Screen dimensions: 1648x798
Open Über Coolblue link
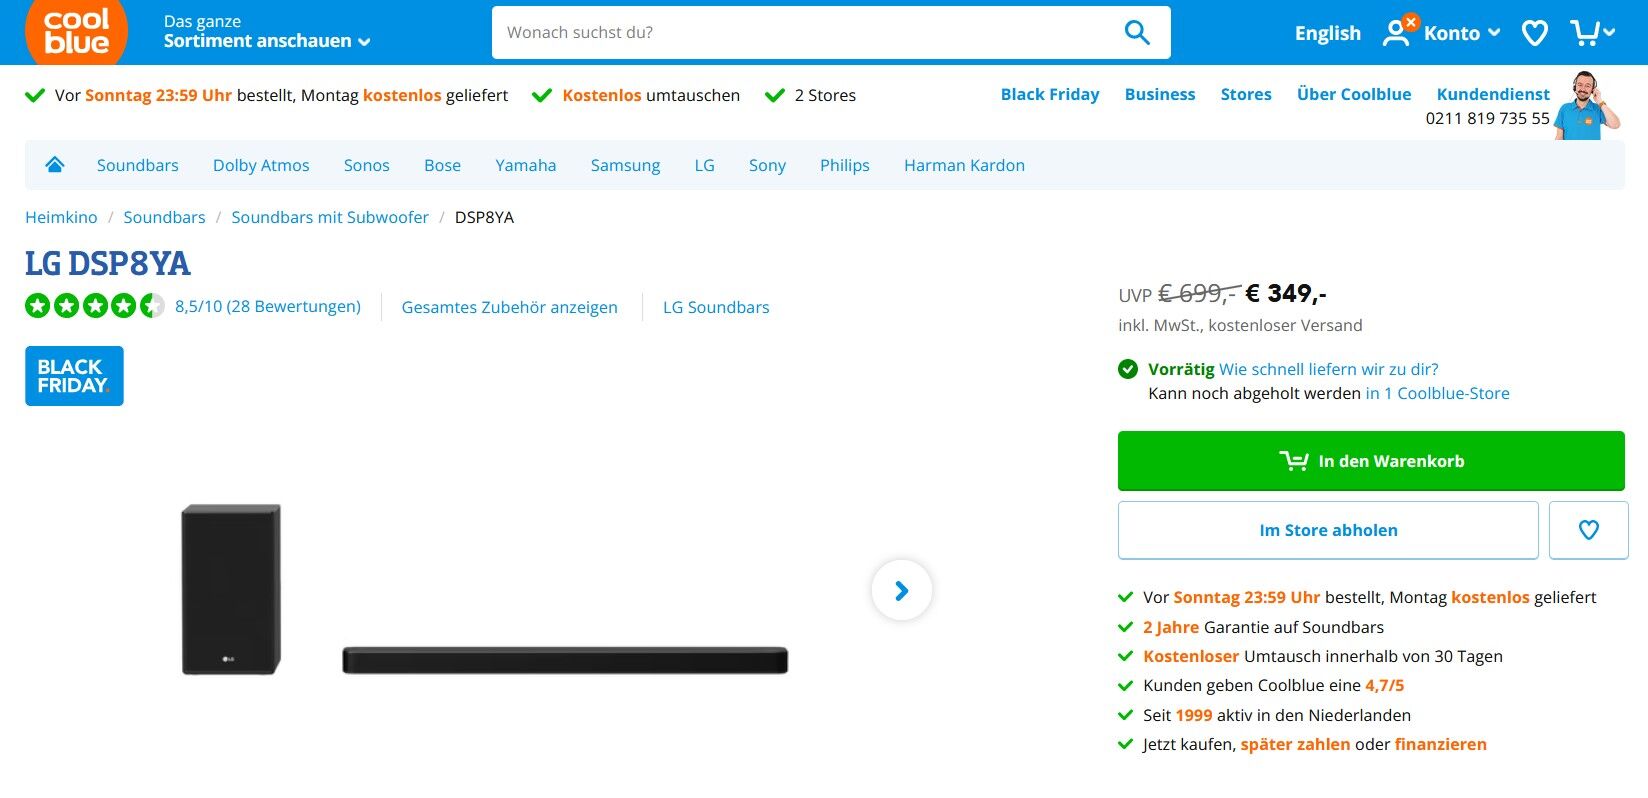1354,94
